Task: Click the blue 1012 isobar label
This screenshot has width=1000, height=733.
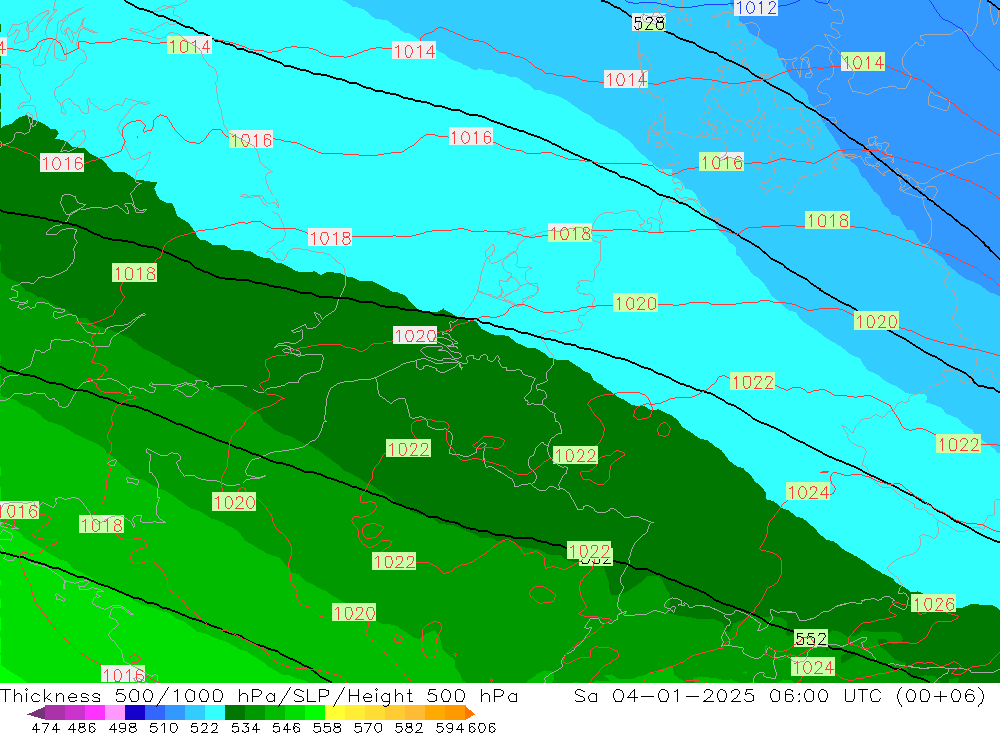Action: [x=756, y=8]
